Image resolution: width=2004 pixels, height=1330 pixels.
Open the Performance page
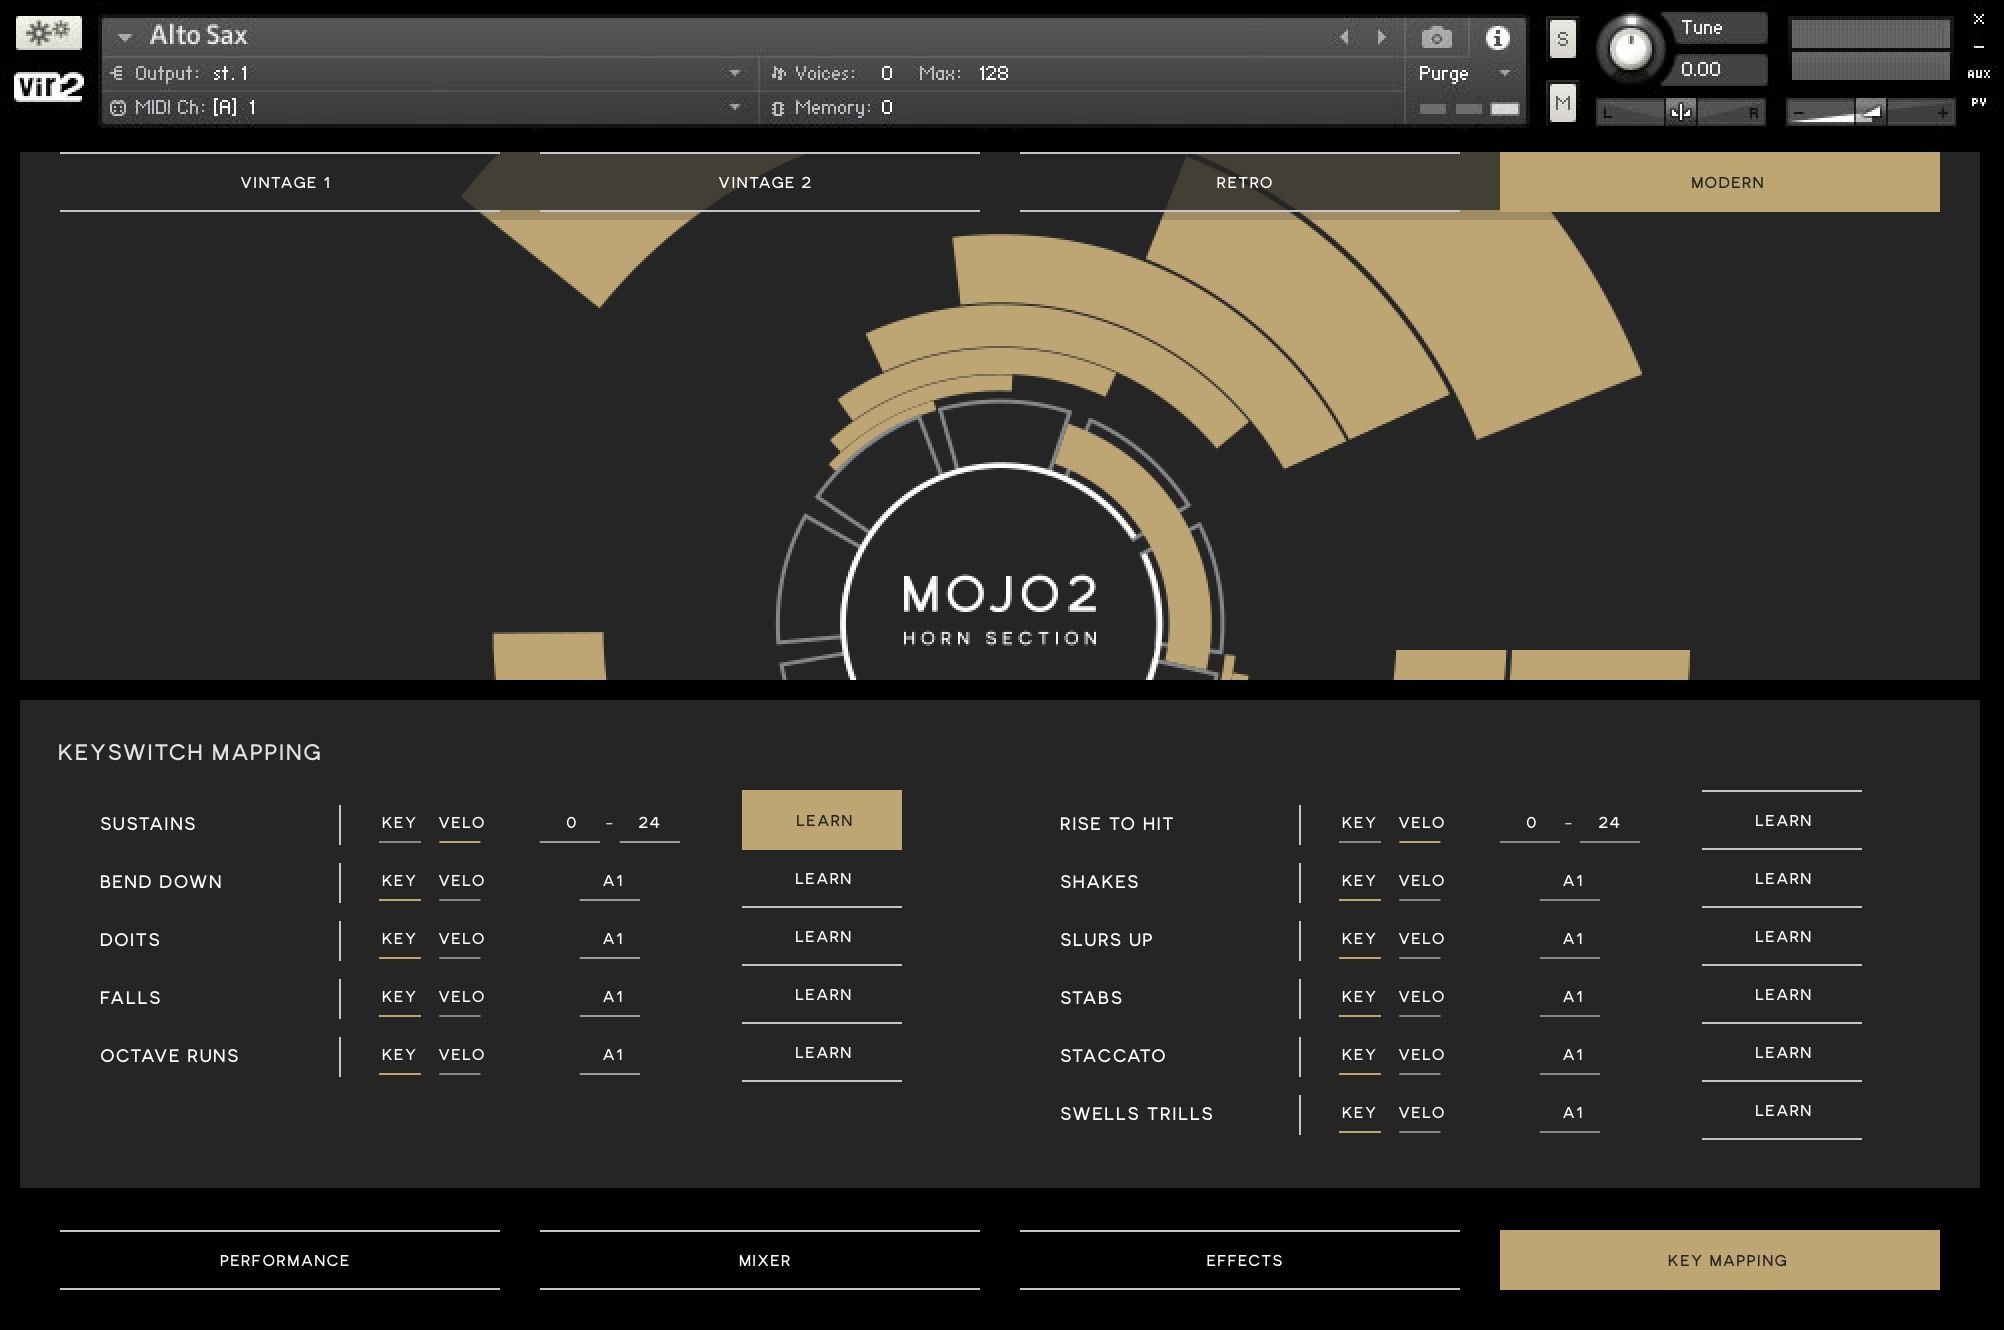pos(280,1260)
